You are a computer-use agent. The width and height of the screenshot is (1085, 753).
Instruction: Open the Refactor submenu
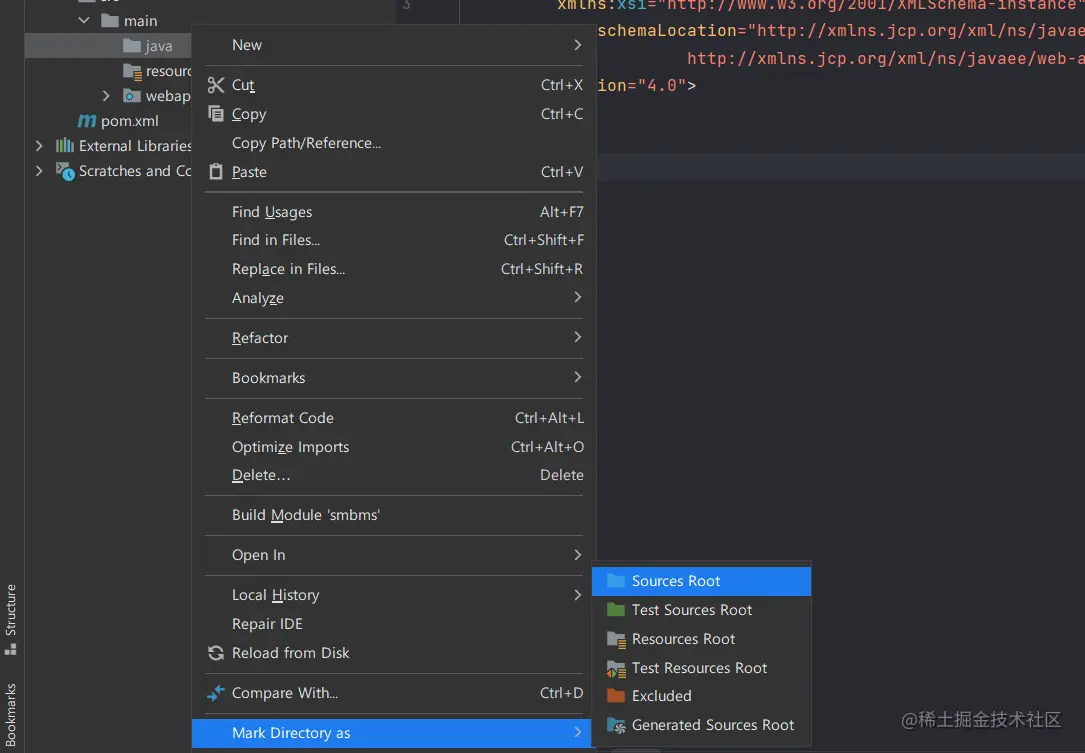pos(394,338)
